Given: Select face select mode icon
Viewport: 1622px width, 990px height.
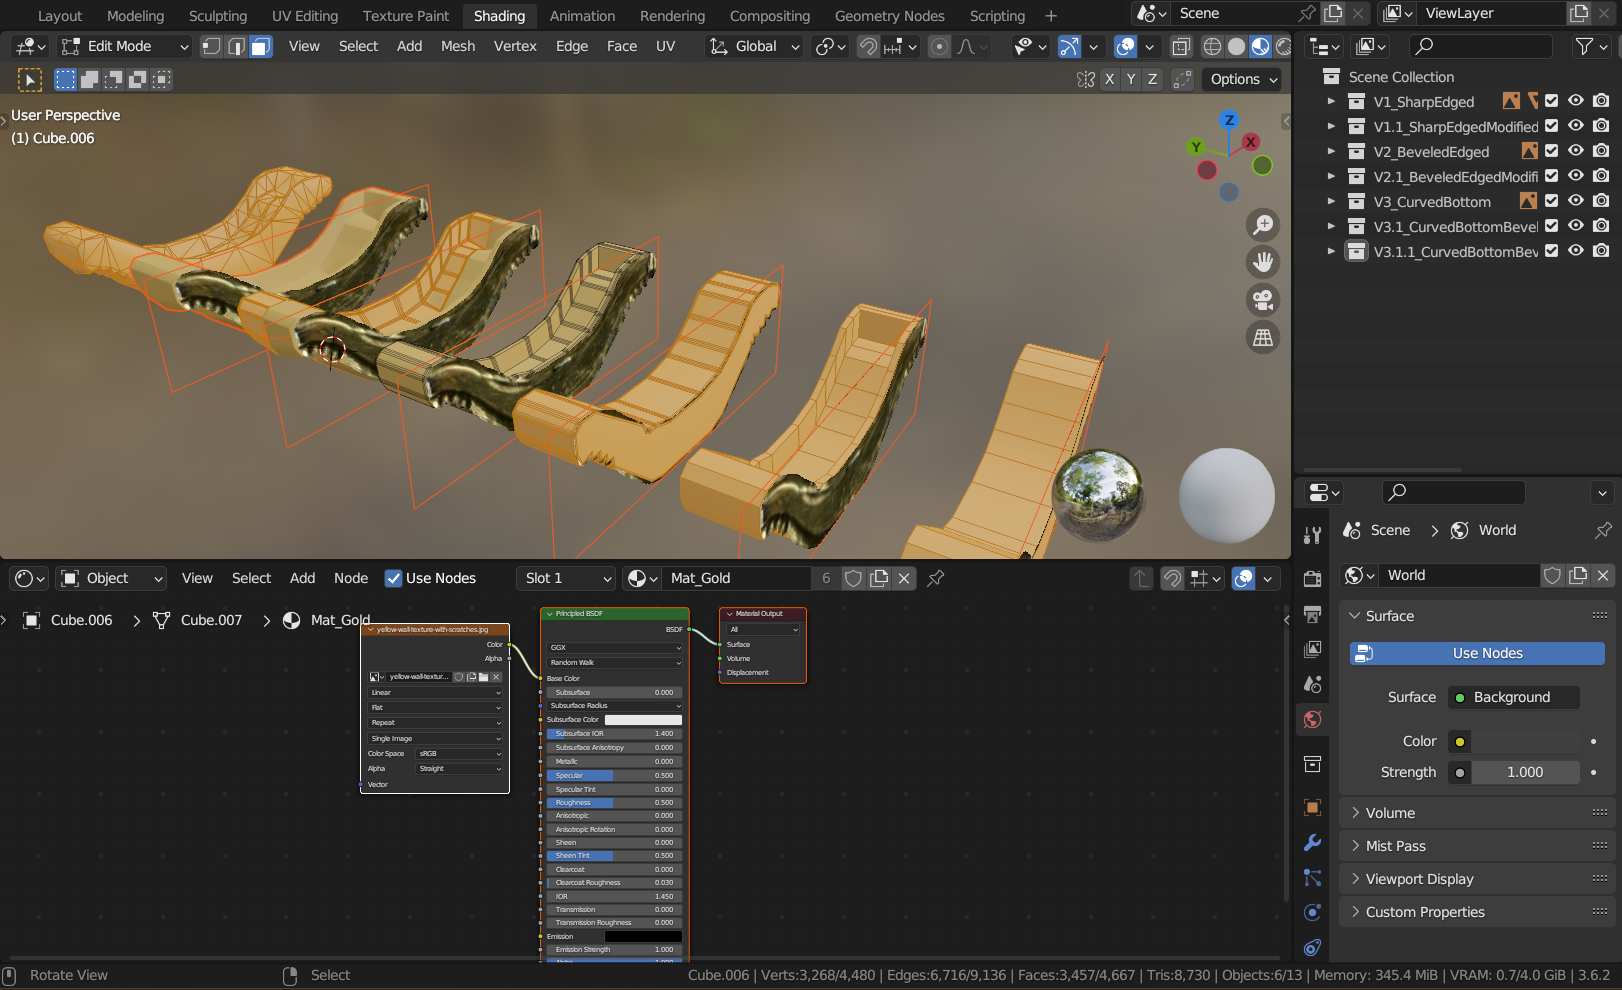Looking at the screenshot, I should (x=261, y=46).
